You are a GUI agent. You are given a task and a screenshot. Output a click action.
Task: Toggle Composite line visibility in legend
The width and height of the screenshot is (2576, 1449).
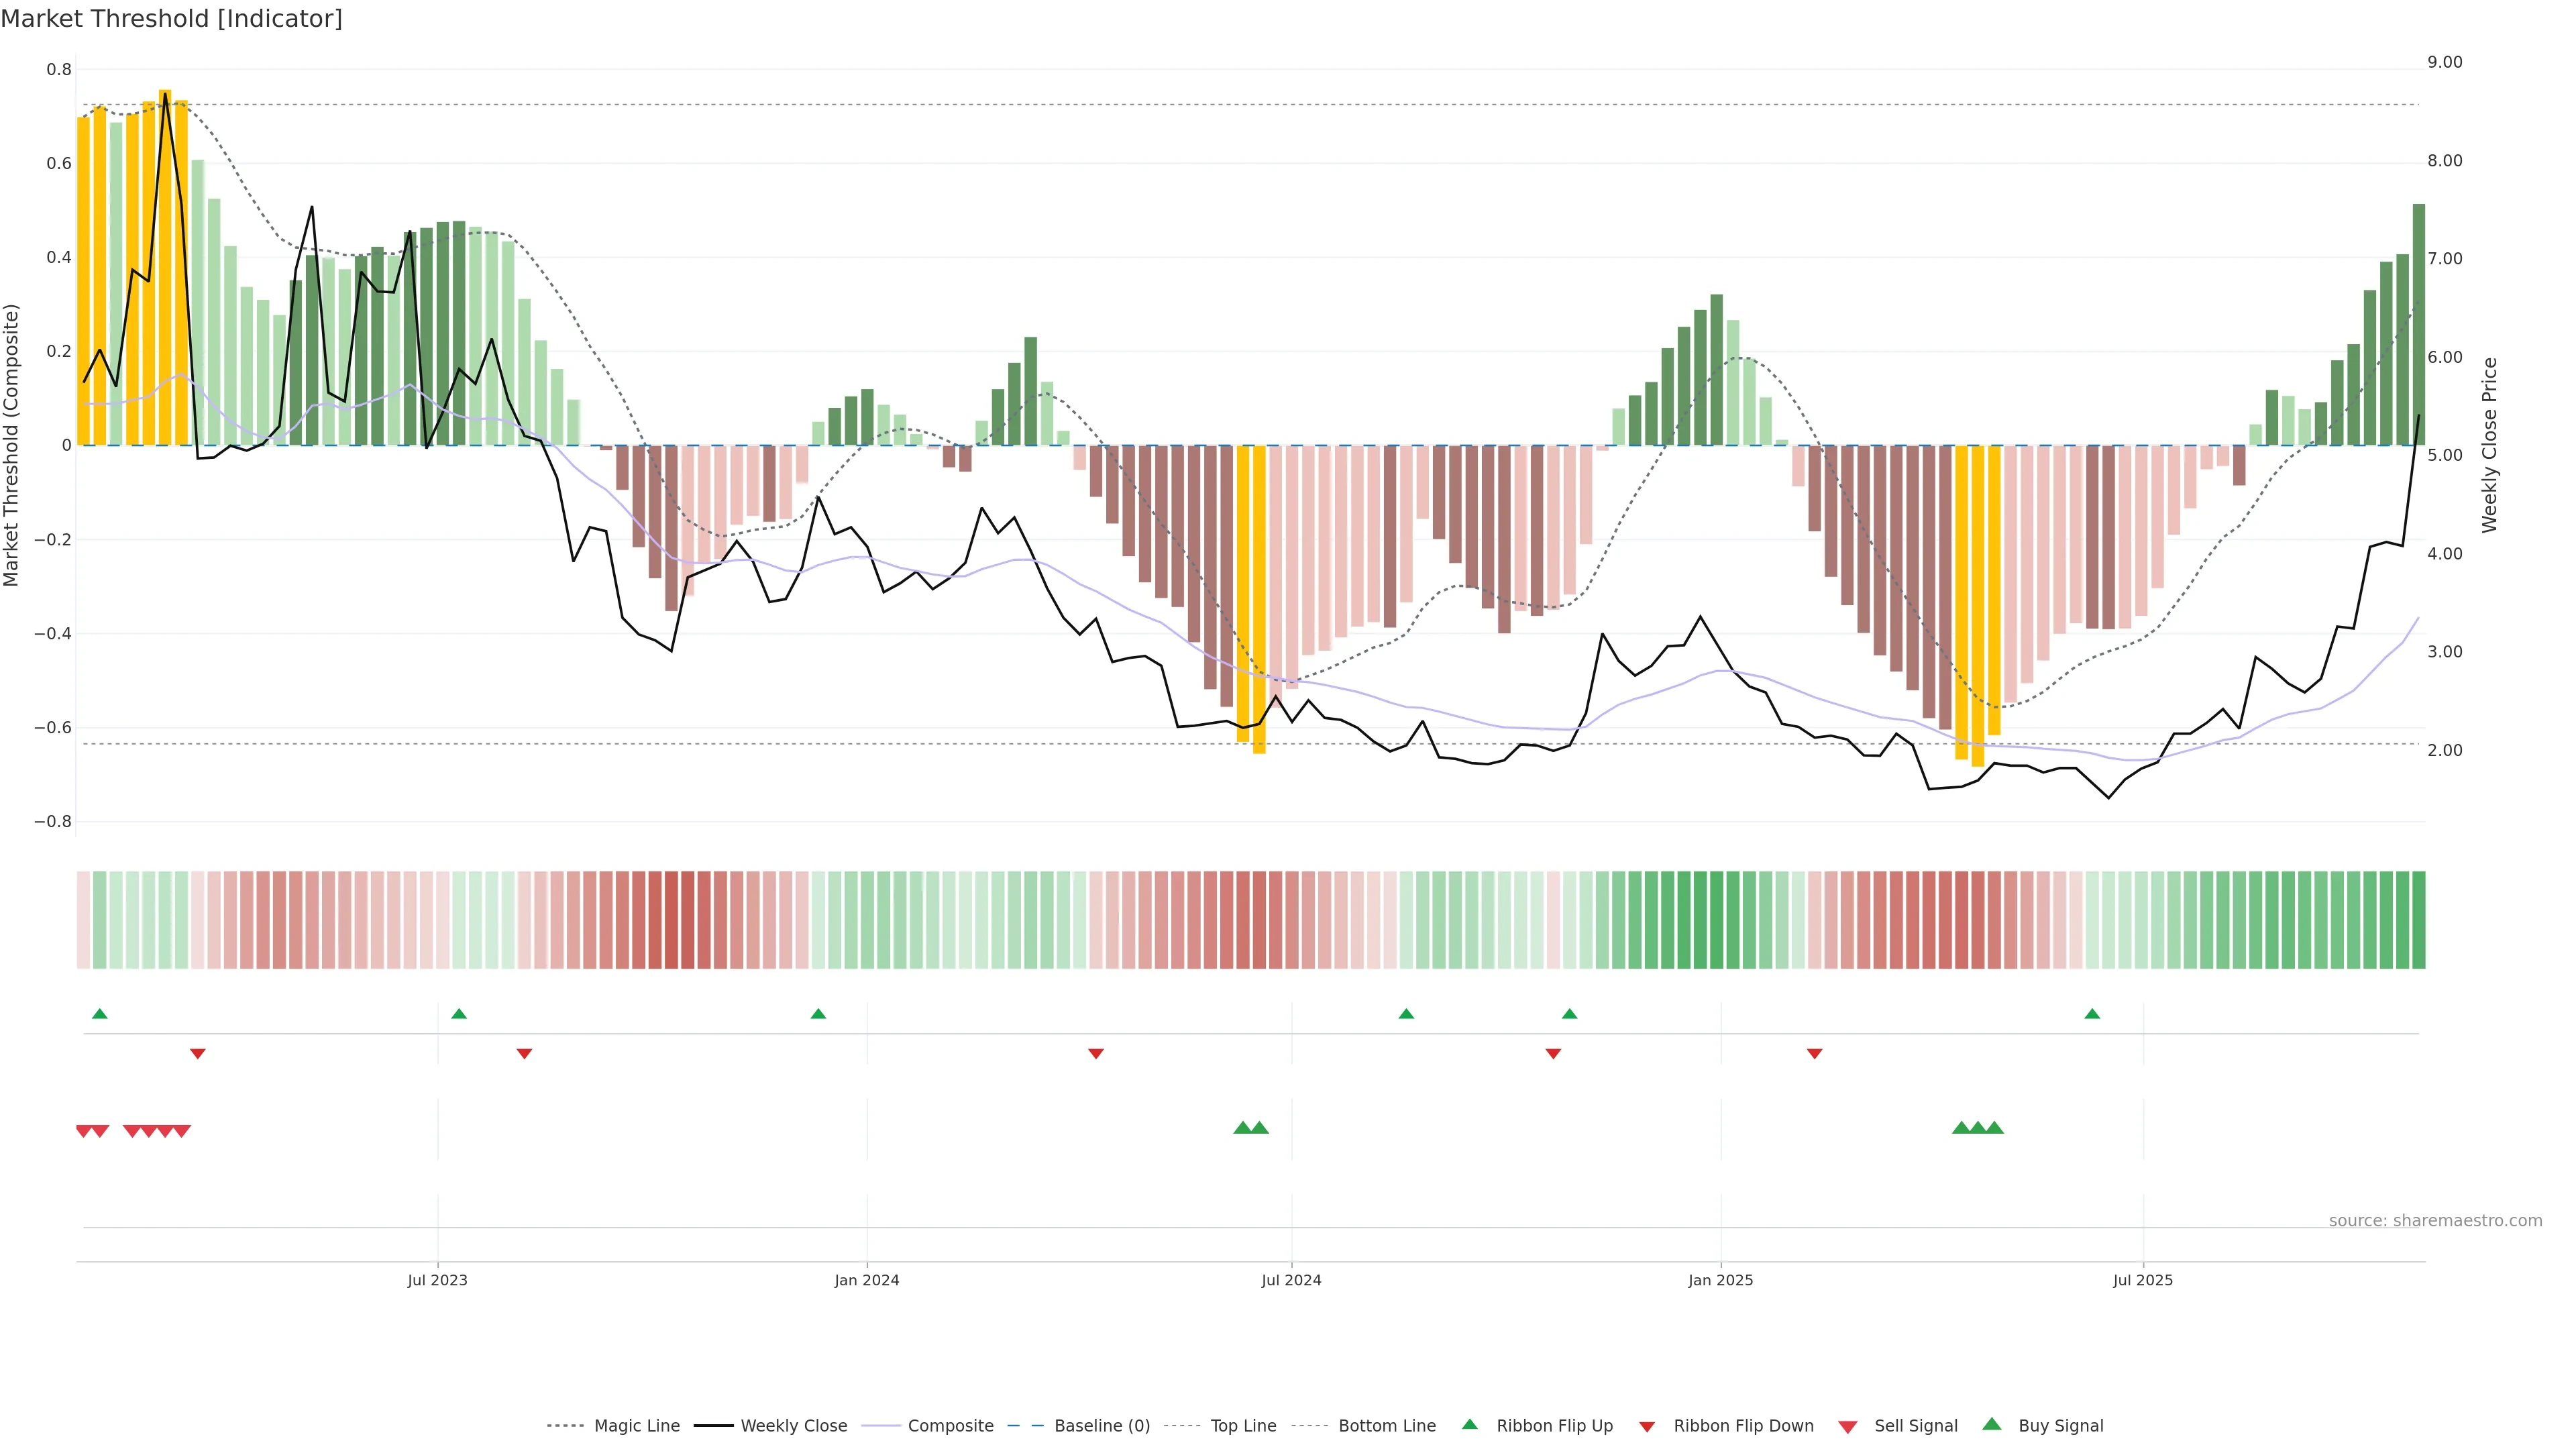[950, 1426]
